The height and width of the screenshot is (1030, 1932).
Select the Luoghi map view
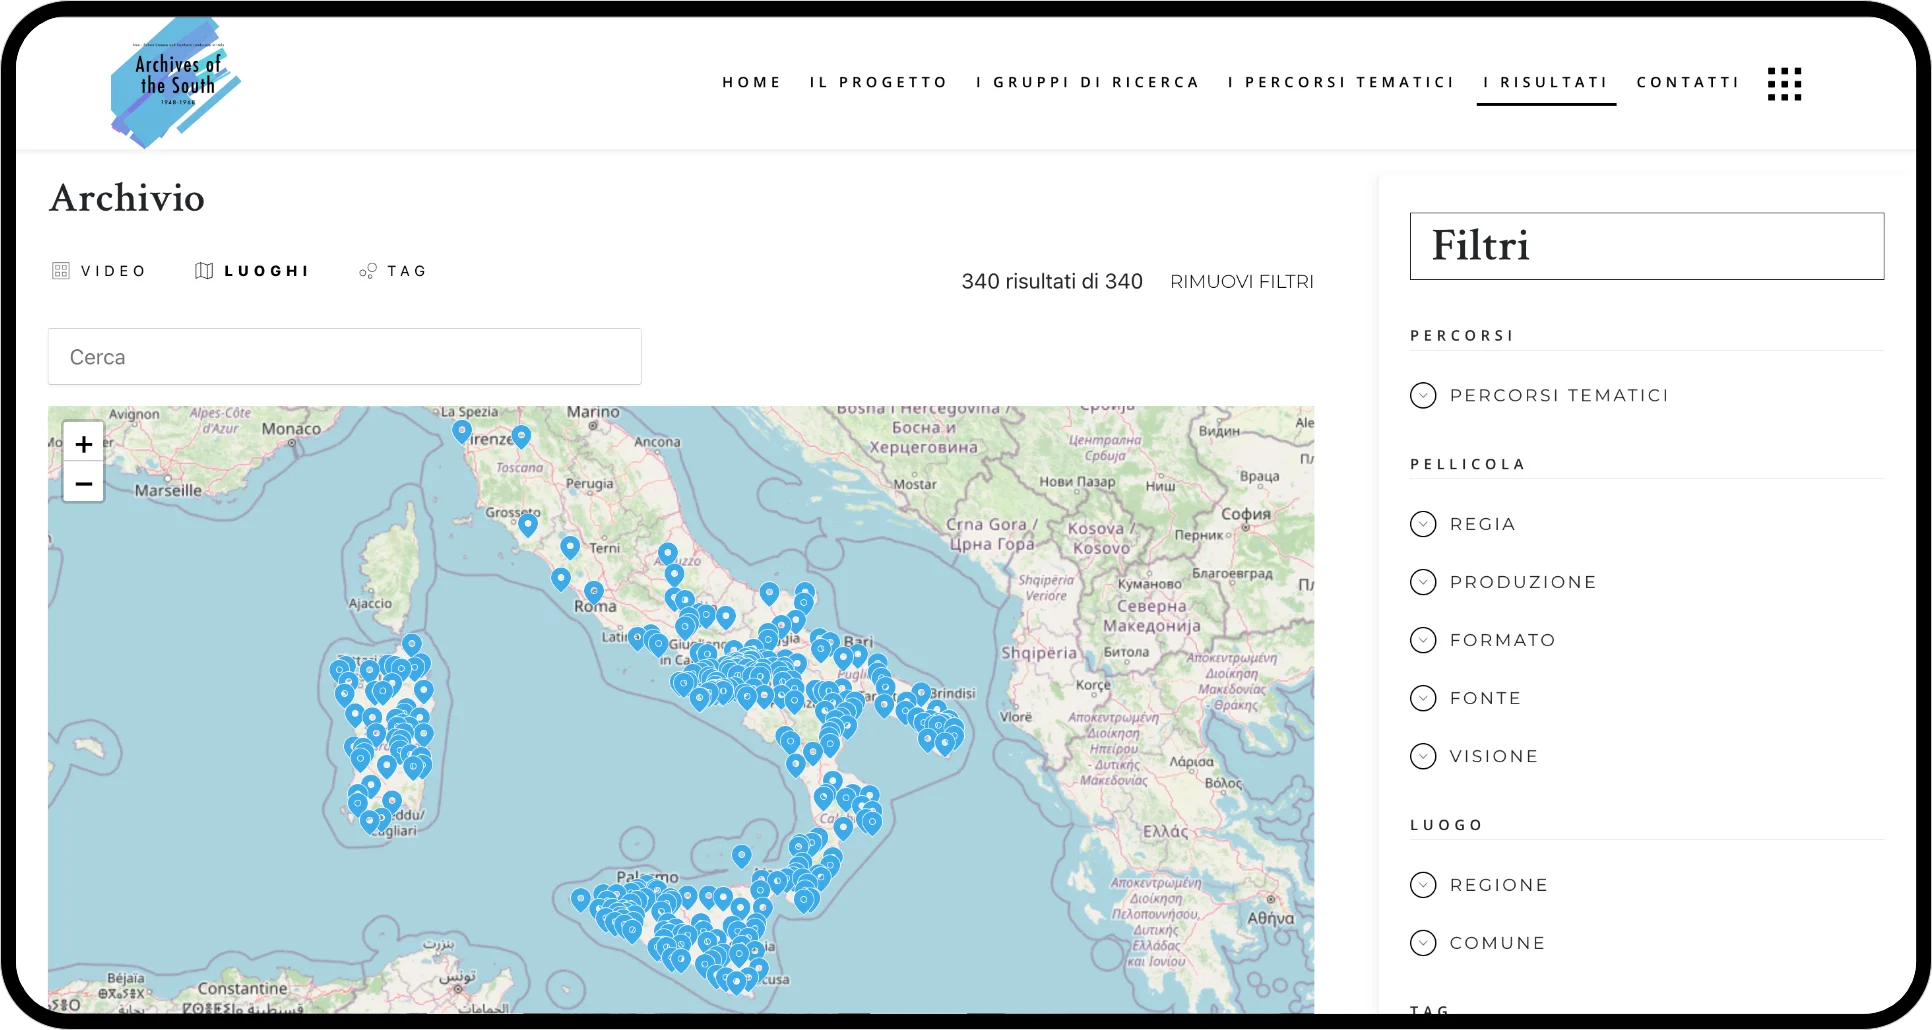(252, 271)
